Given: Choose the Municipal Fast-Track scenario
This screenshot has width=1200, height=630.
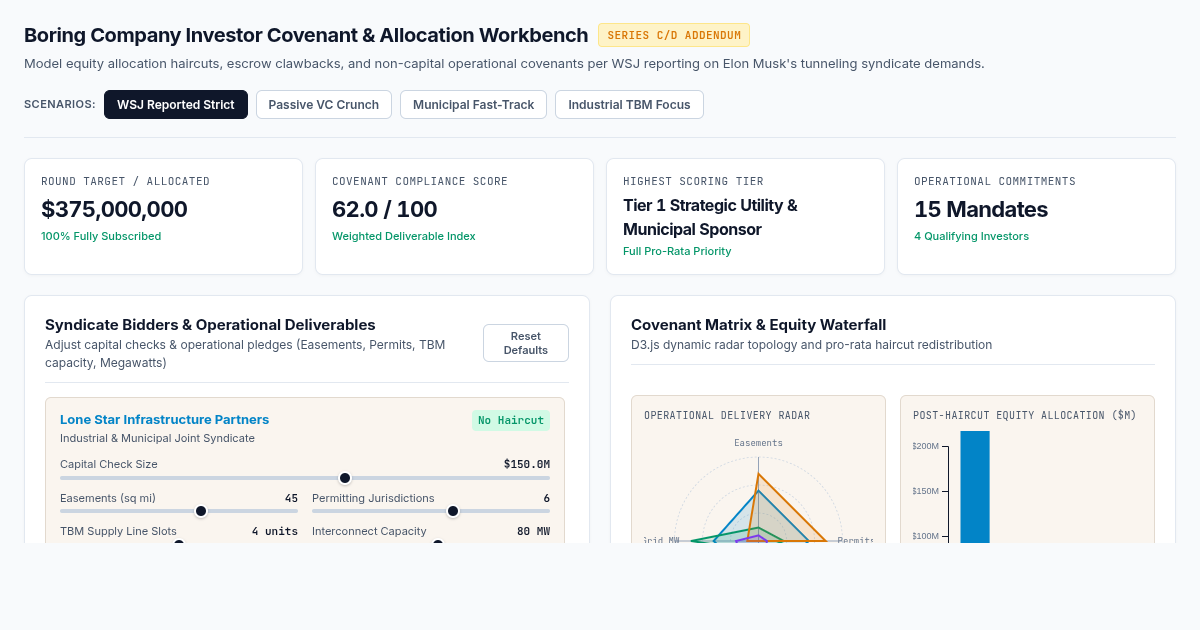Looking at the screenshot, I should pyautogui.click(x=474, y=105).
